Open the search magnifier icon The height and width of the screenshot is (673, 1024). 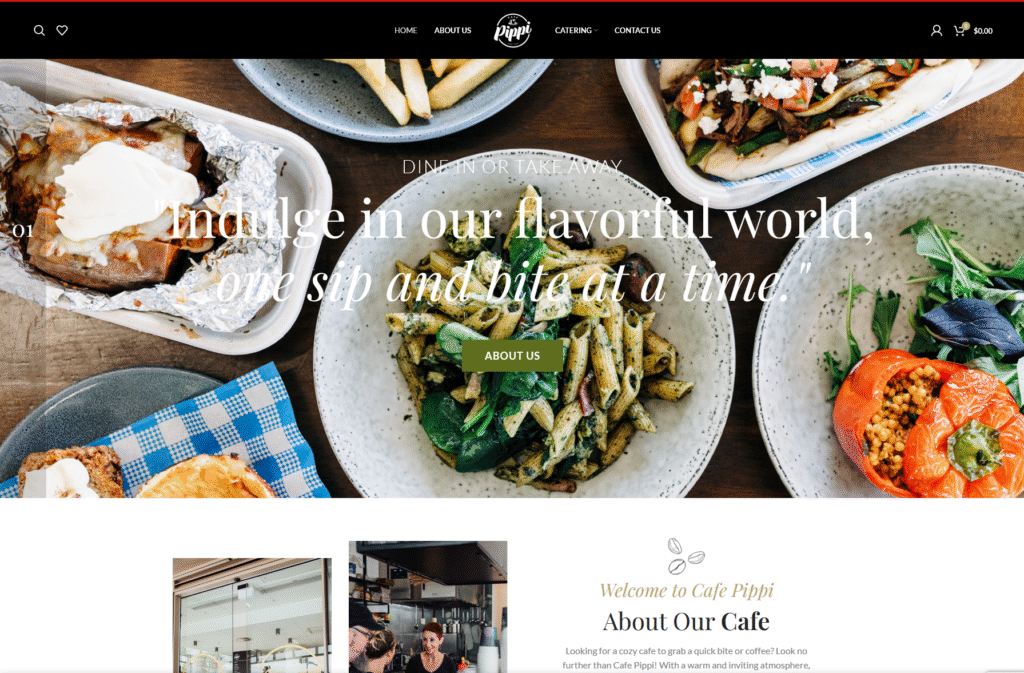(39, 30)
